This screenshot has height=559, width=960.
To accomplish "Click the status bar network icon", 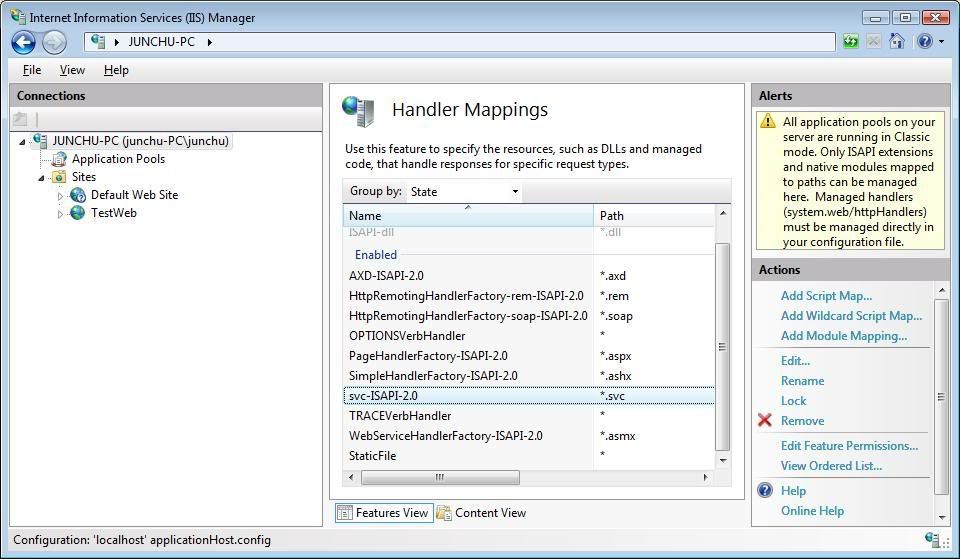I will tap(932, 539).
